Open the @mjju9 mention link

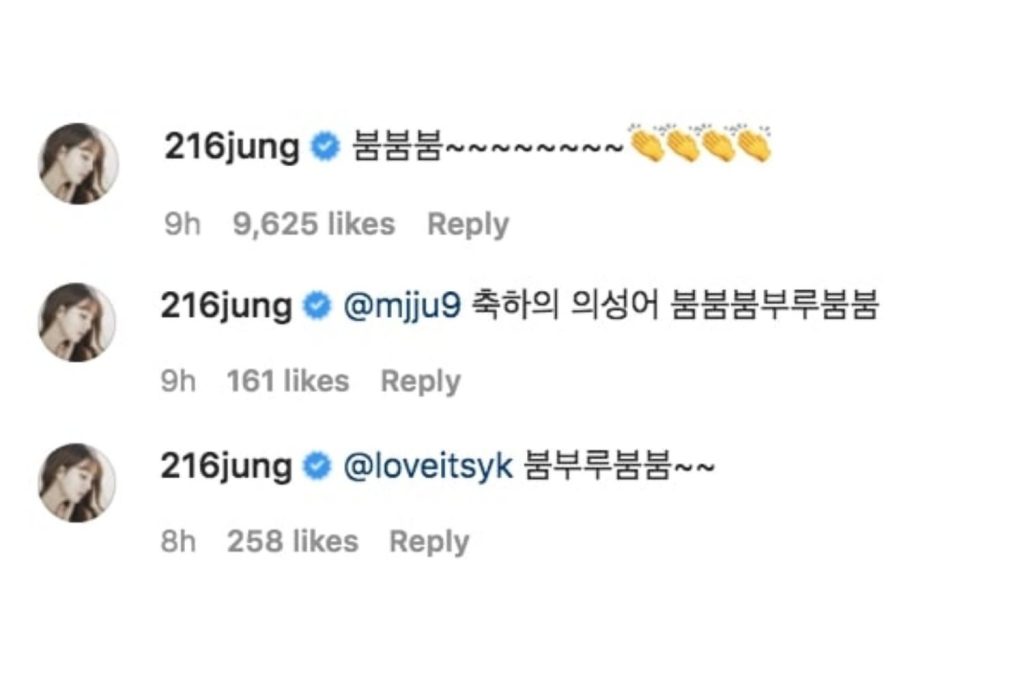[x=401, y=306]
